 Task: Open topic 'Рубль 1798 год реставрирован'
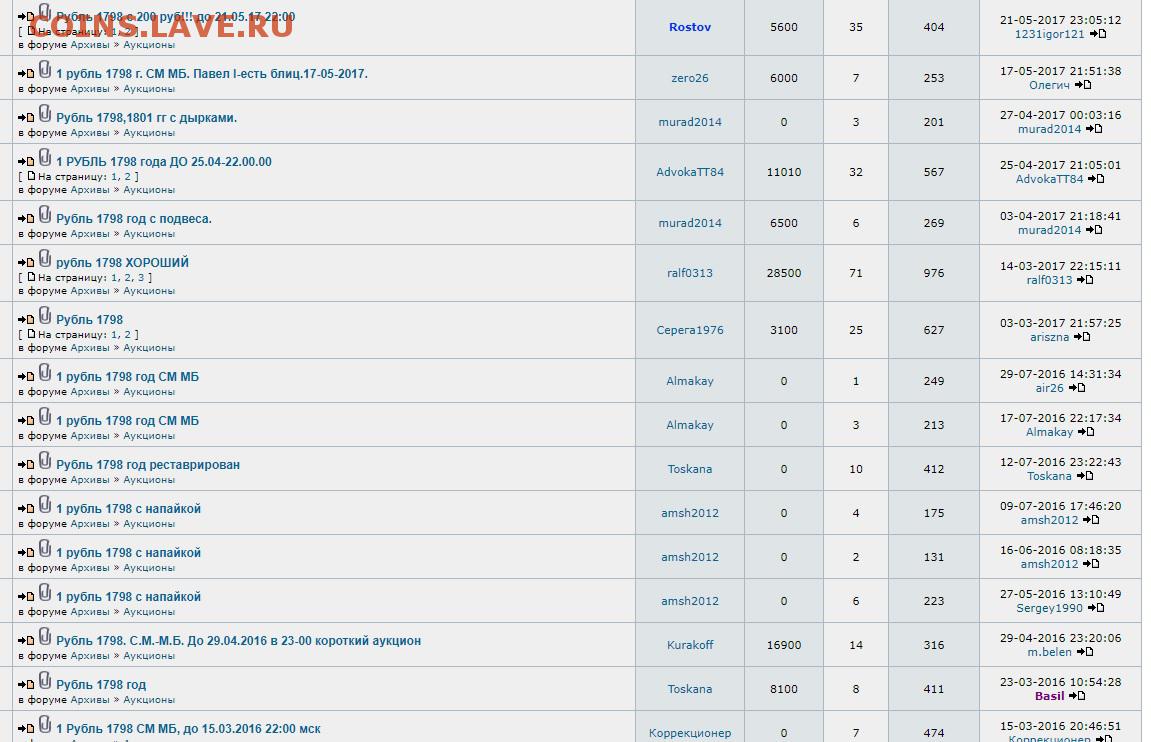pyautogui.click(x=148, y=465)
